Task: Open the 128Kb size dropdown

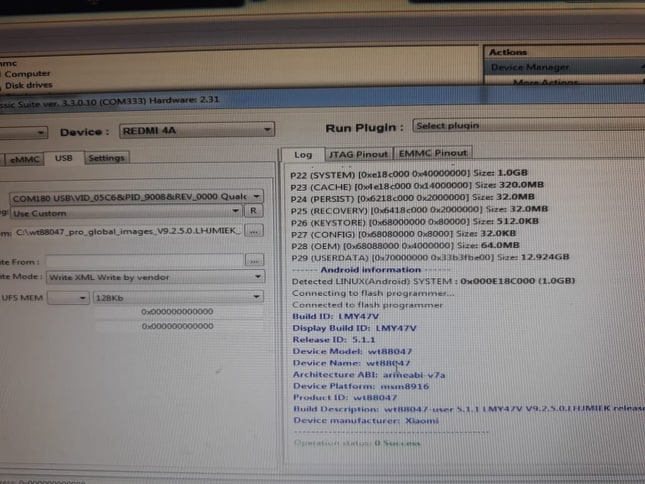Action: coord(178,297)
